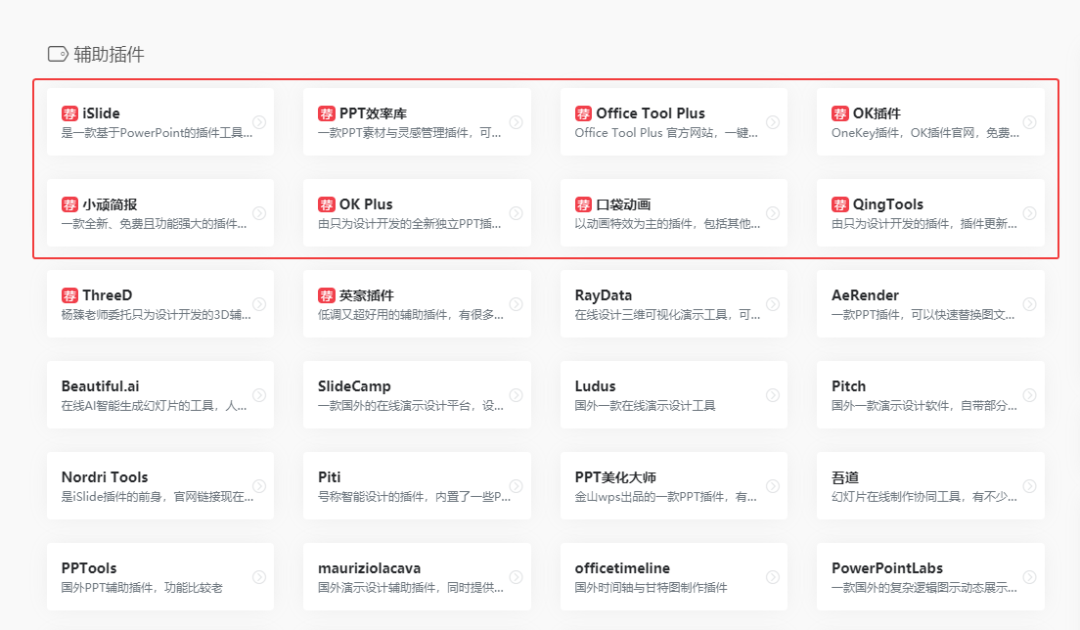1080x630 pixels.
Task: Open the Pitch title link
Action: pyautogui.click(x=849, y=386)
